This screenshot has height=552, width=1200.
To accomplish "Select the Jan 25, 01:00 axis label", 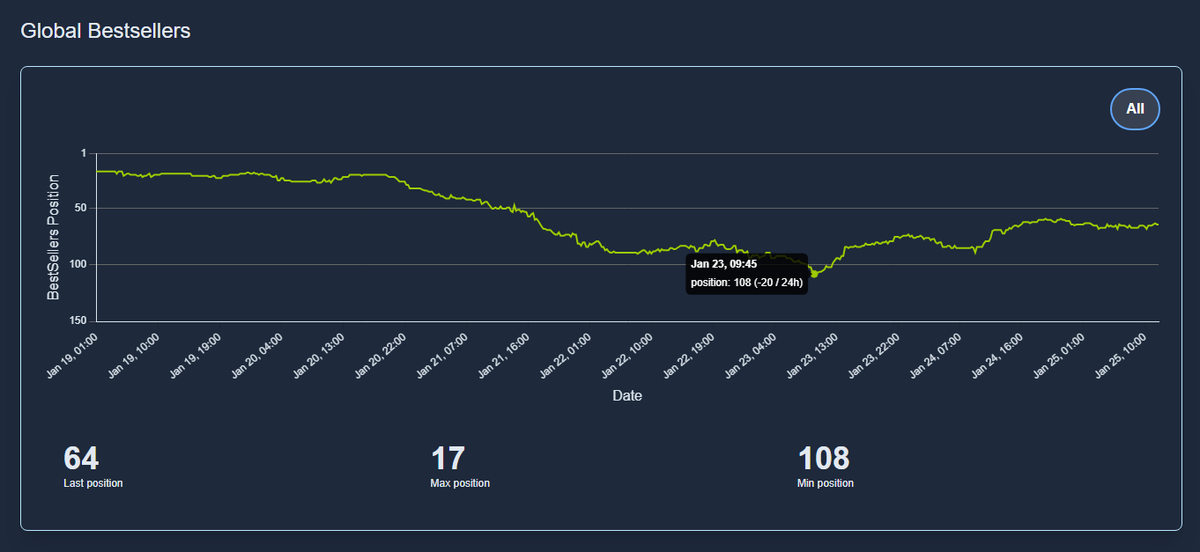I will [1060, 354].
